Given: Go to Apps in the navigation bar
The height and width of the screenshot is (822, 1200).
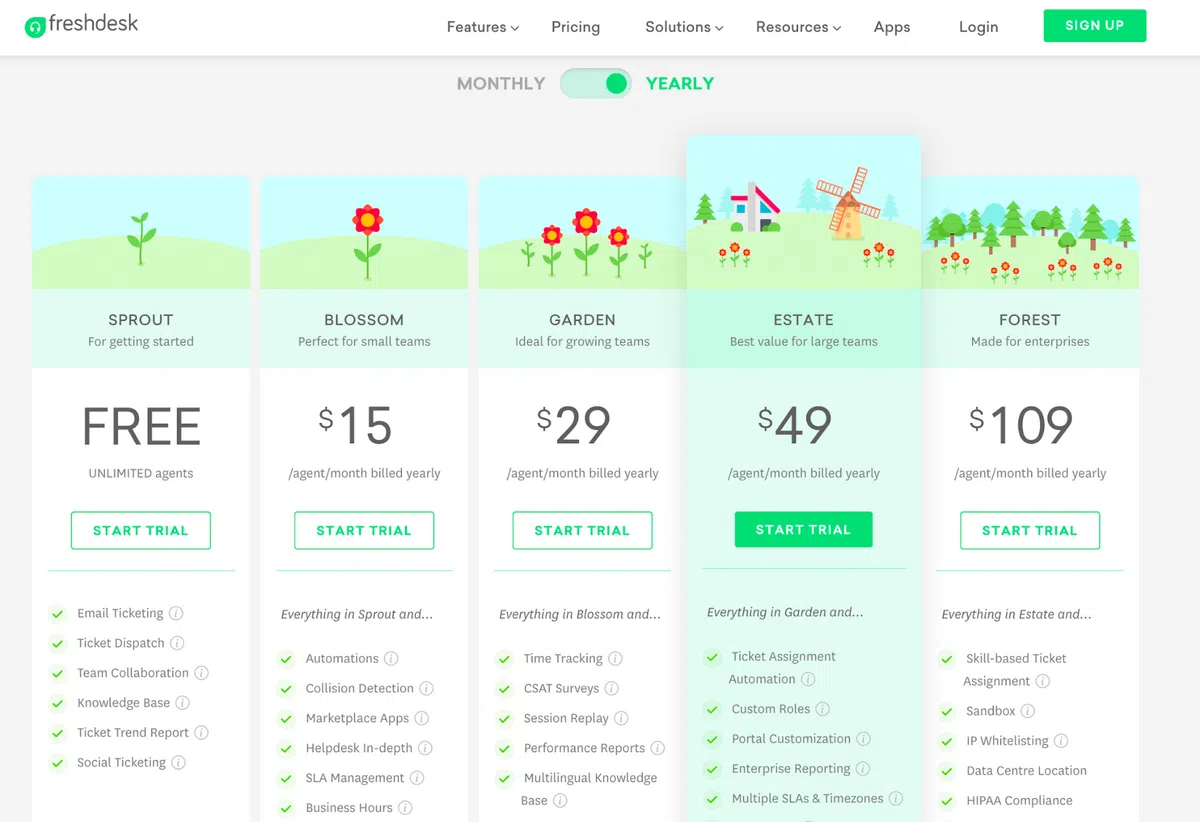Looking at the screenshot, I should point(892,27).
